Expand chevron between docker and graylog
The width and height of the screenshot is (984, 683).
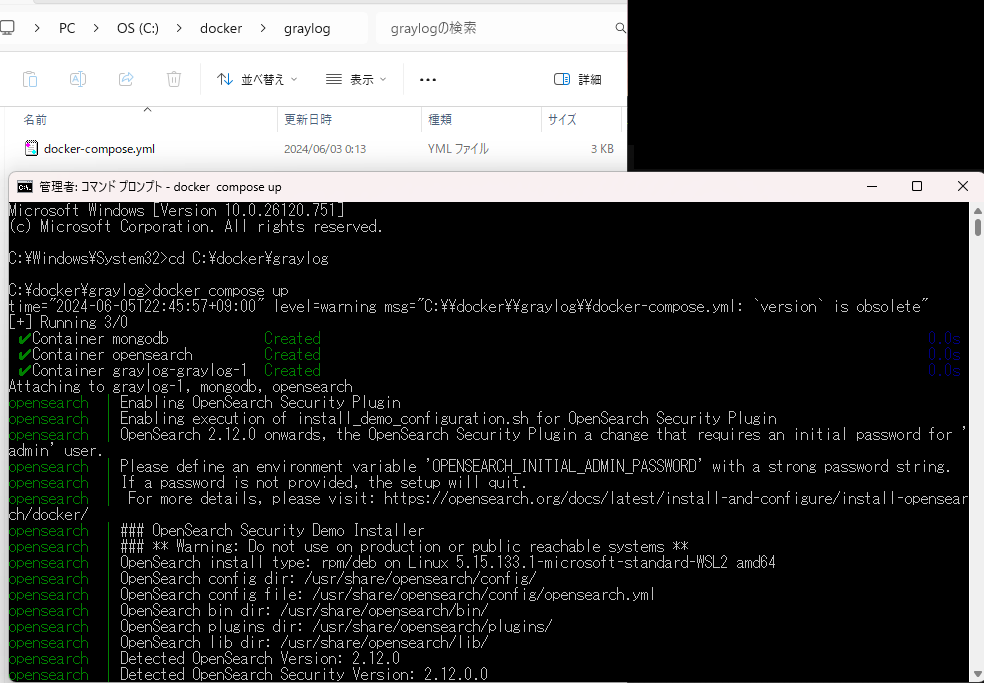click(262, 28)
